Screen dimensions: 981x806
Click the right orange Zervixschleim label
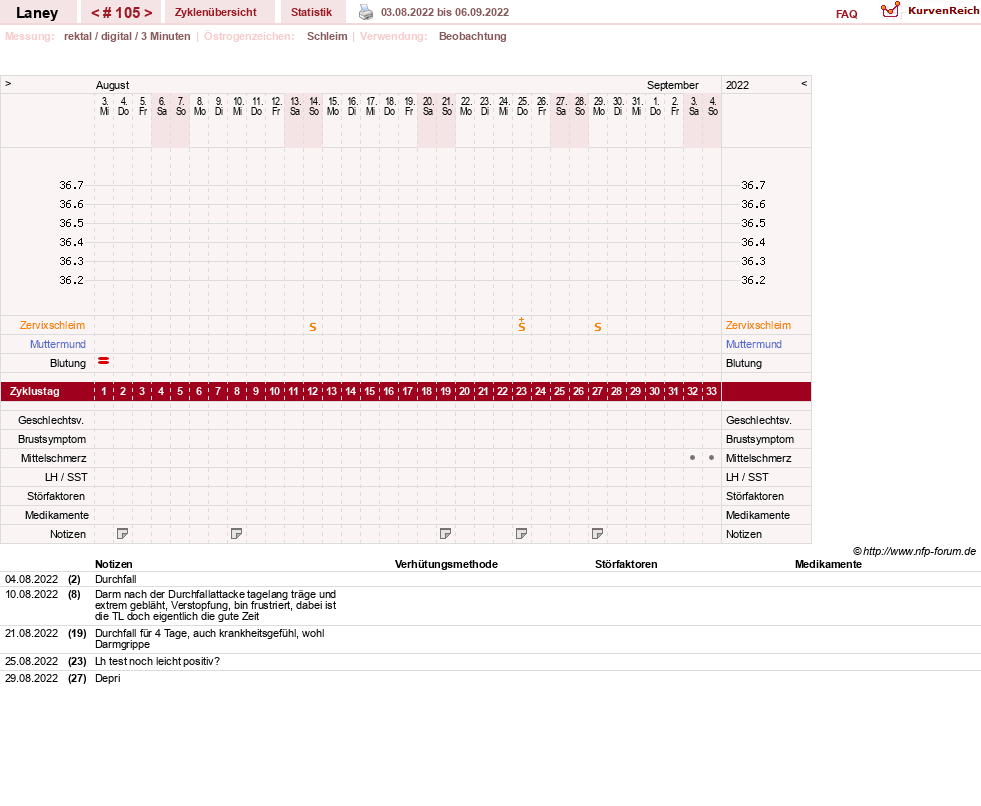click(x=758, y=325)
